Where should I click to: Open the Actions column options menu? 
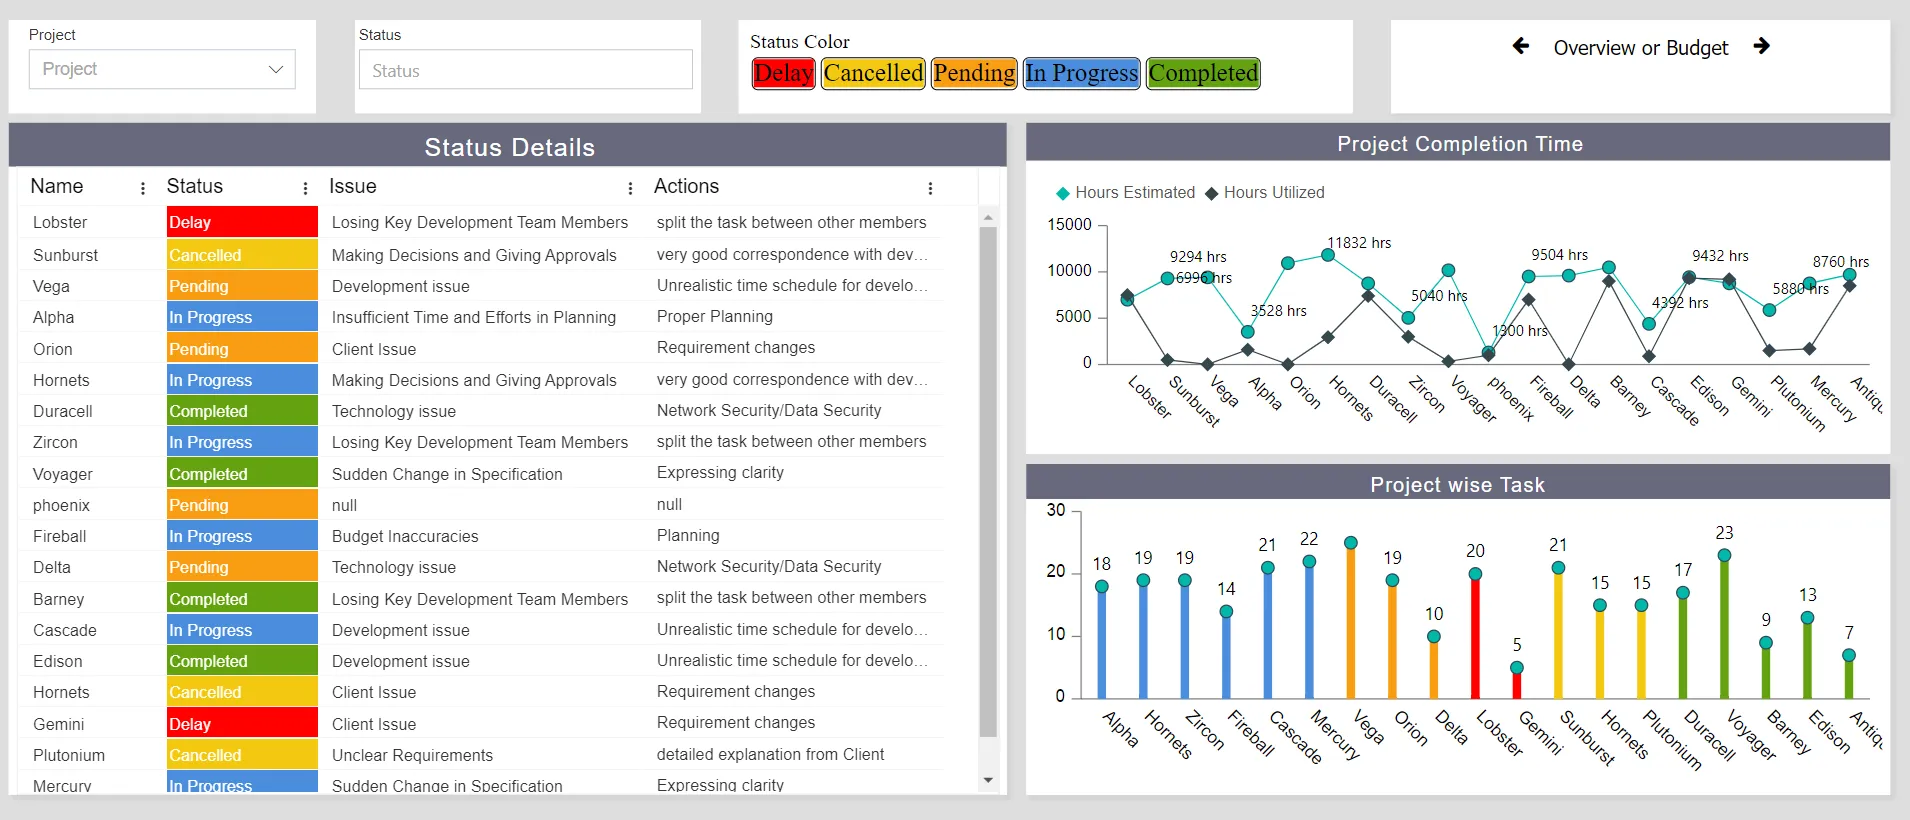click(930, 188)
